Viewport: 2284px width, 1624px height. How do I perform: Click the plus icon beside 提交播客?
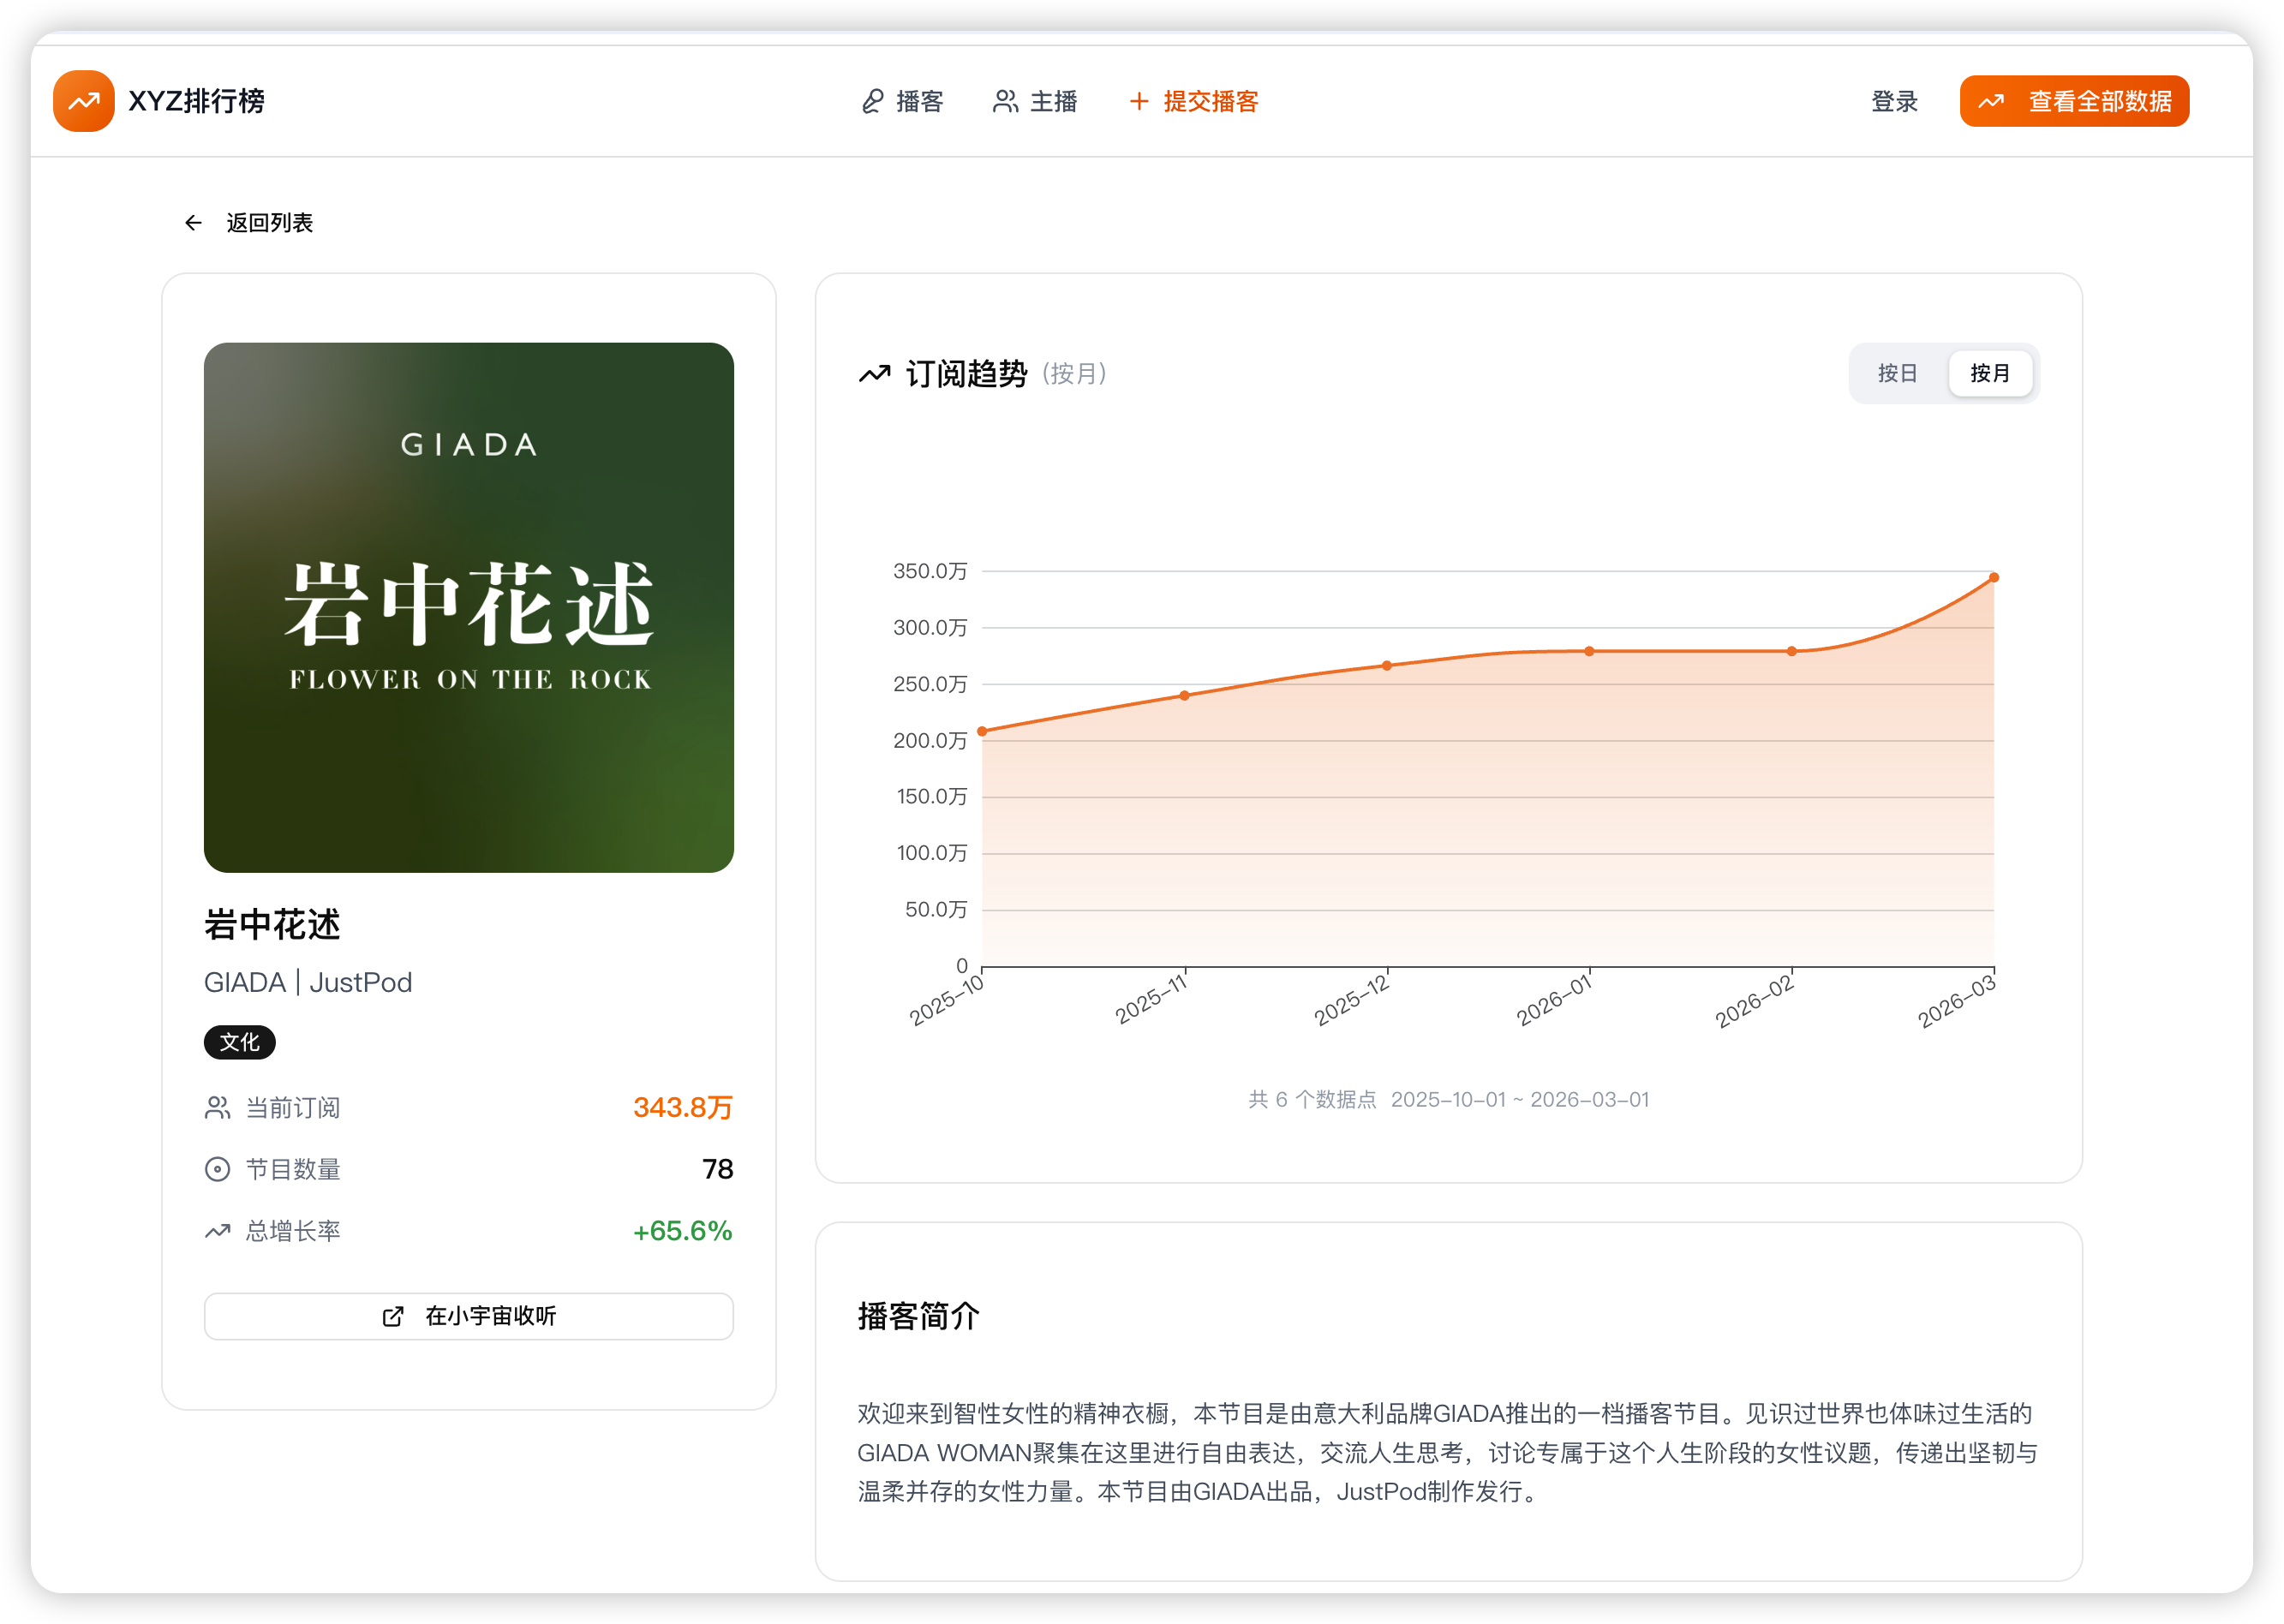[x=1138, y=102]
